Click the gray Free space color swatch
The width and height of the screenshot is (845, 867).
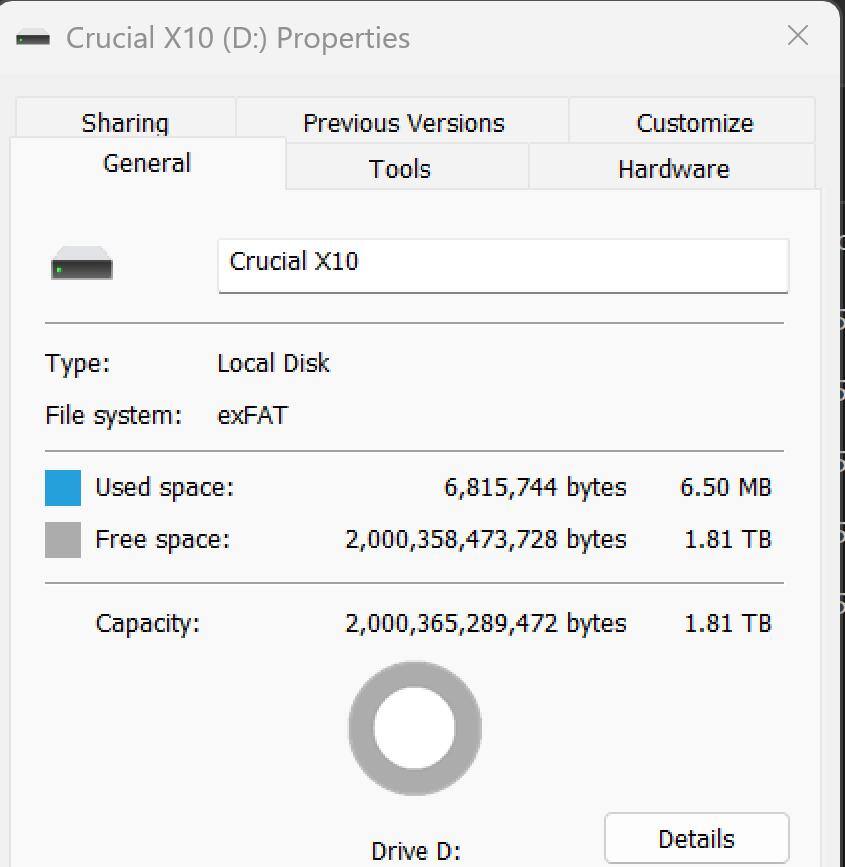click(x=63, y=540)
